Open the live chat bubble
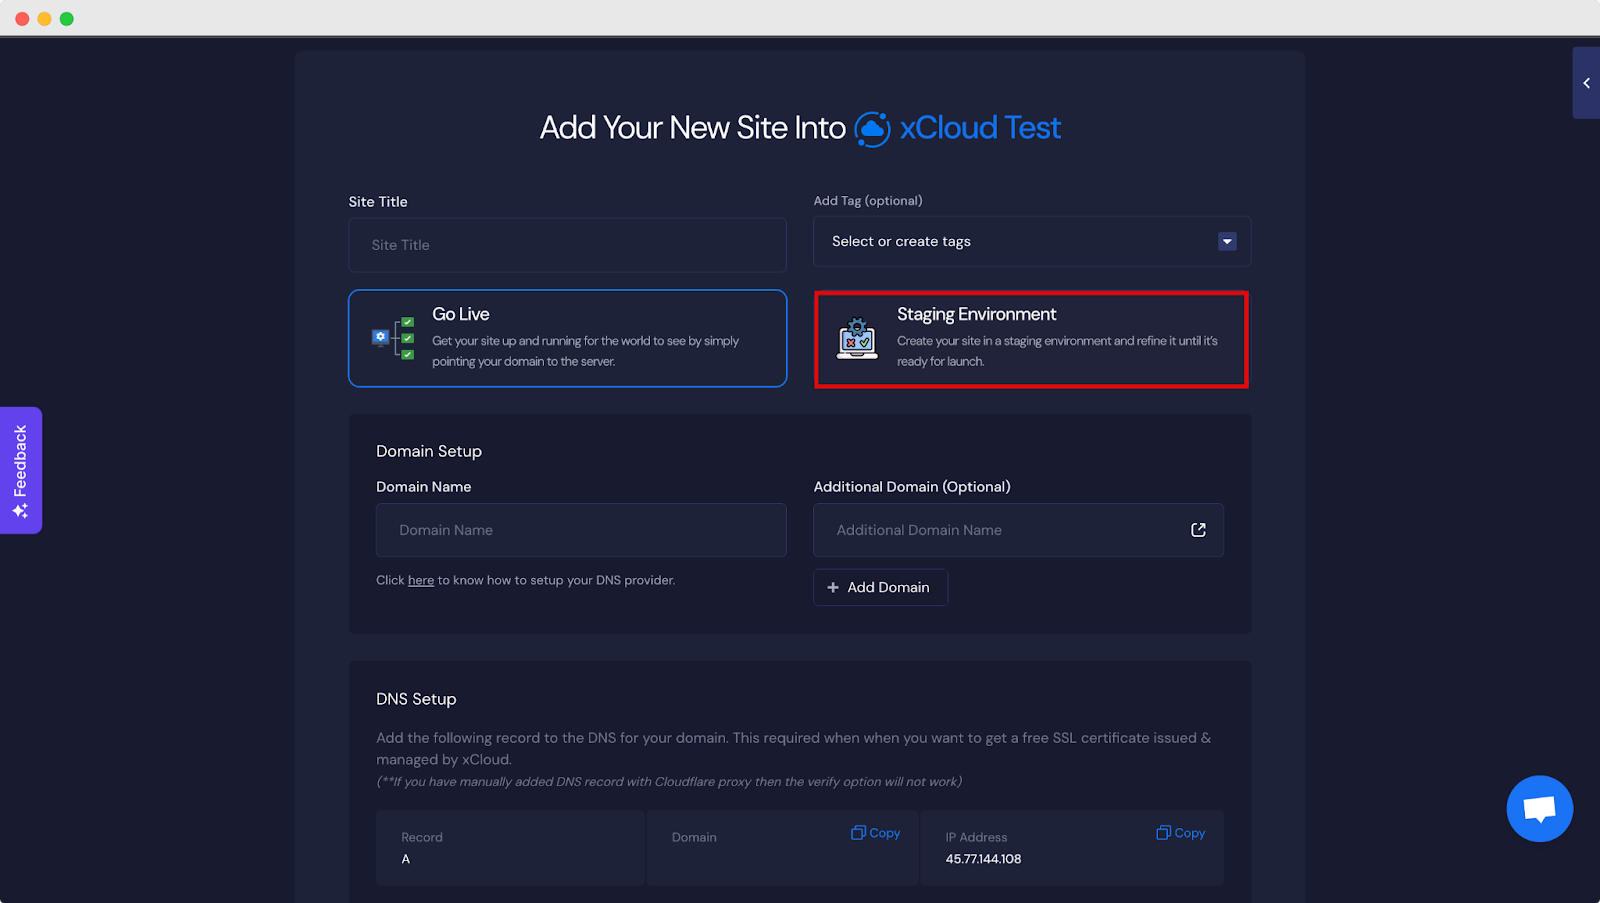 pyautogui.click(x=1540, y=809)
